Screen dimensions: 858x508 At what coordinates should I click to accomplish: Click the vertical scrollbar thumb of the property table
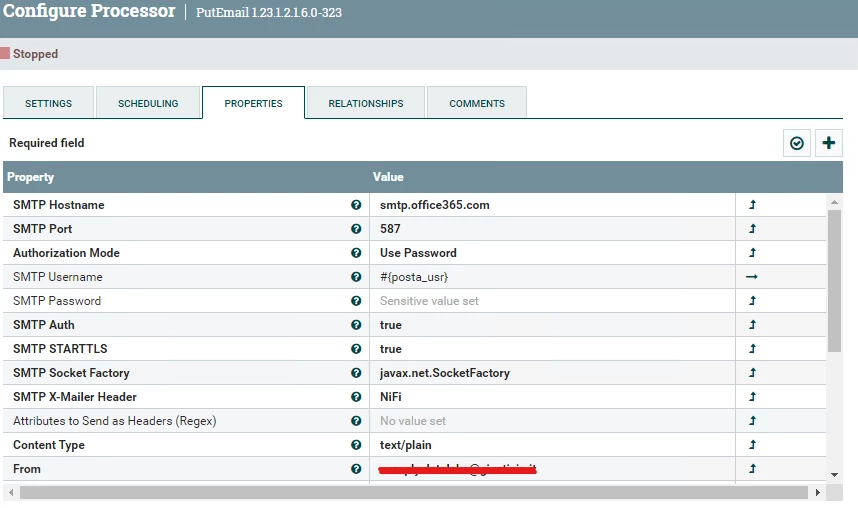[x=834, y=281]
